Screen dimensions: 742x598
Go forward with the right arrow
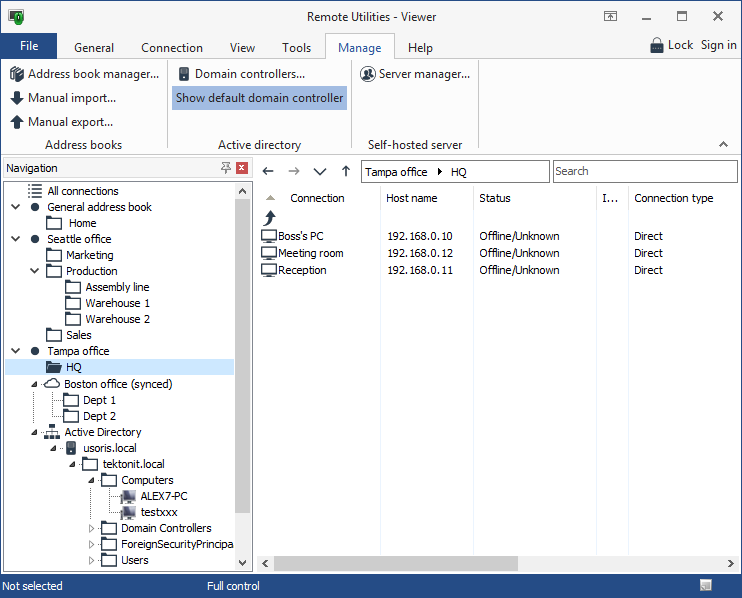[x=294, y=171]
